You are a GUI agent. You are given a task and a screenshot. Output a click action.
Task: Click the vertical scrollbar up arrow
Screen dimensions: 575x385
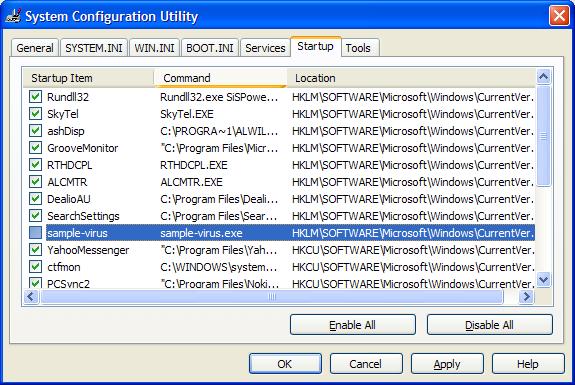pyautogui.click(x=543, y=77)
